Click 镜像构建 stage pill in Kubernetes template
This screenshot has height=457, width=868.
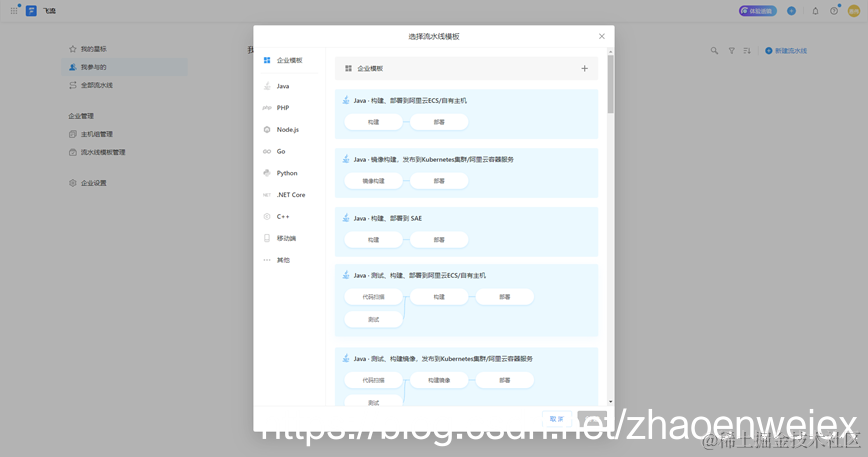tap(374, 181)
